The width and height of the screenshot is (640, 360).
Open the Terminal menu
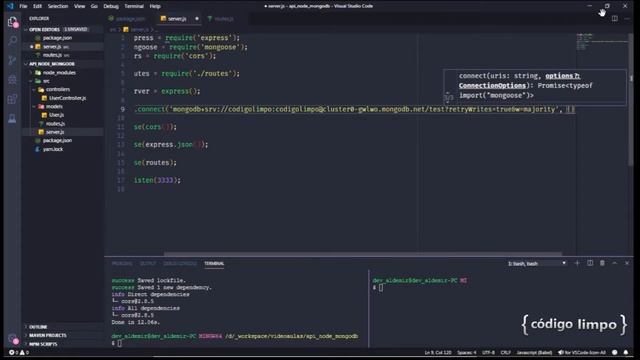pyautogui.click(x=134, y=6)
